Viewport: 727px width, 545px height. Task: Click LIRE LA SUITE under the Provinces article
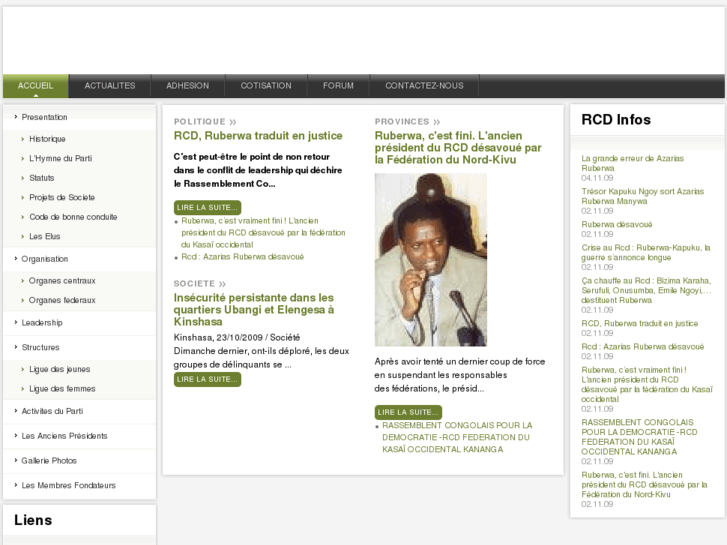(x=408, y=412)
